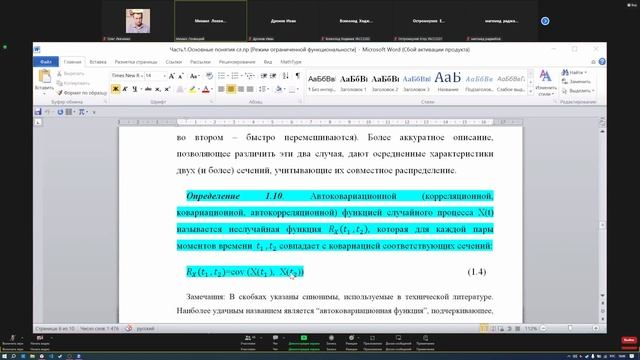Click the Sort icon
This screenshot has width=640, height=360.
[x=286, y=76]
